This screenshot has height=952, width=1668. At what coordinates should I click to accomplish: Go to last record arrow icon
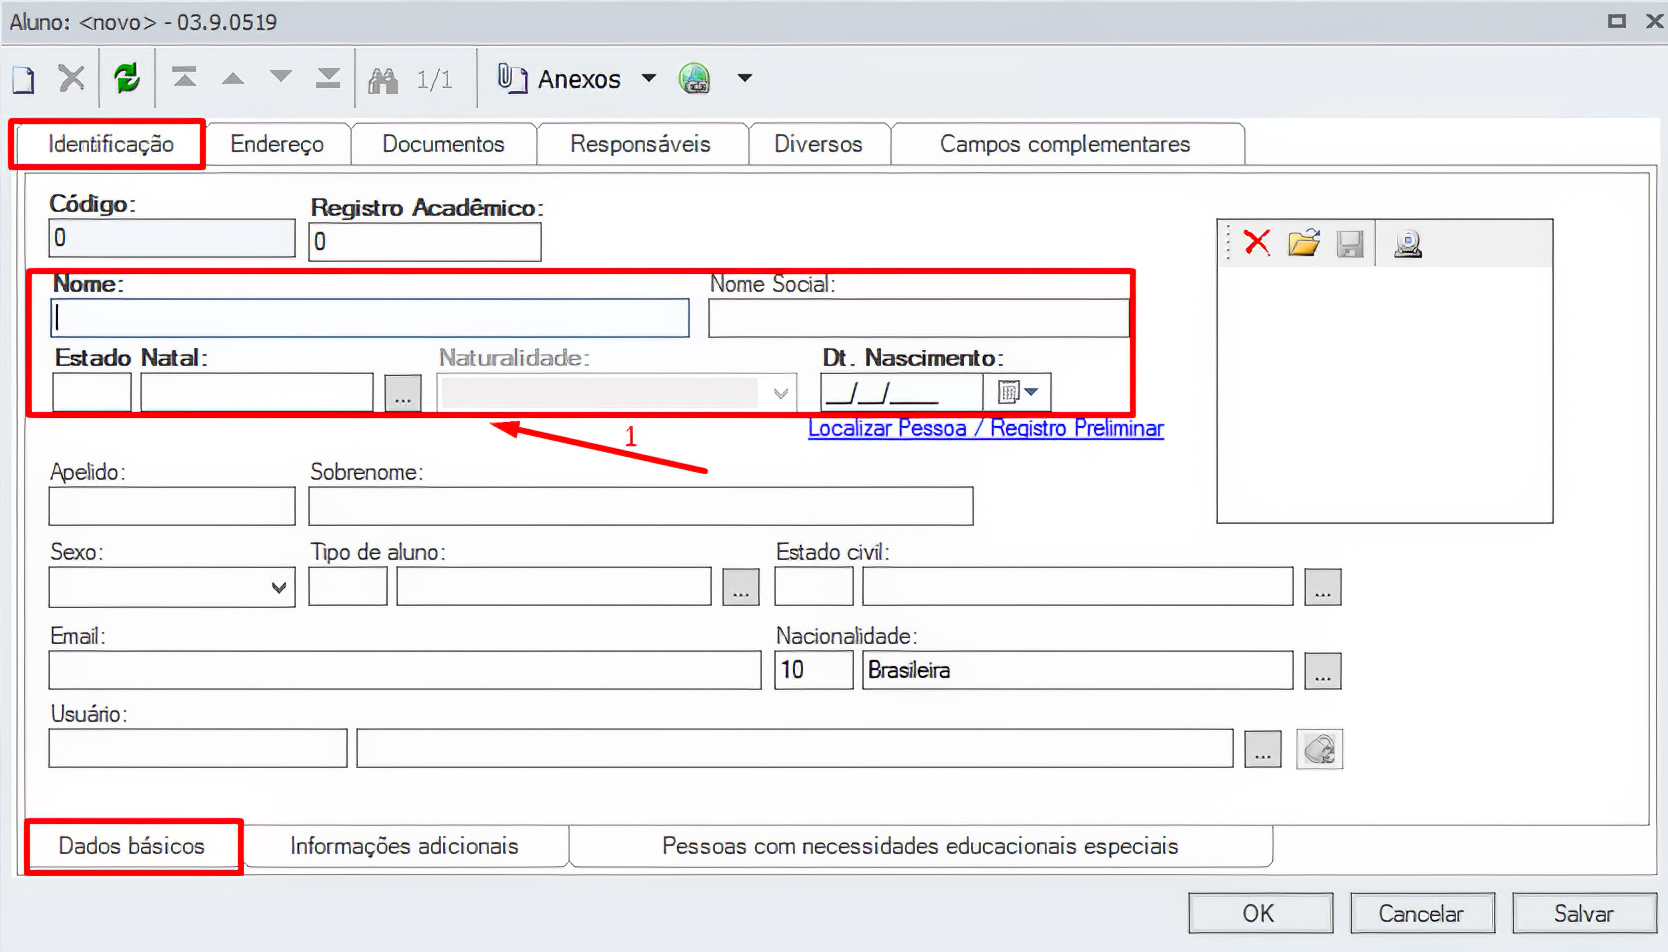coord(328,78)
